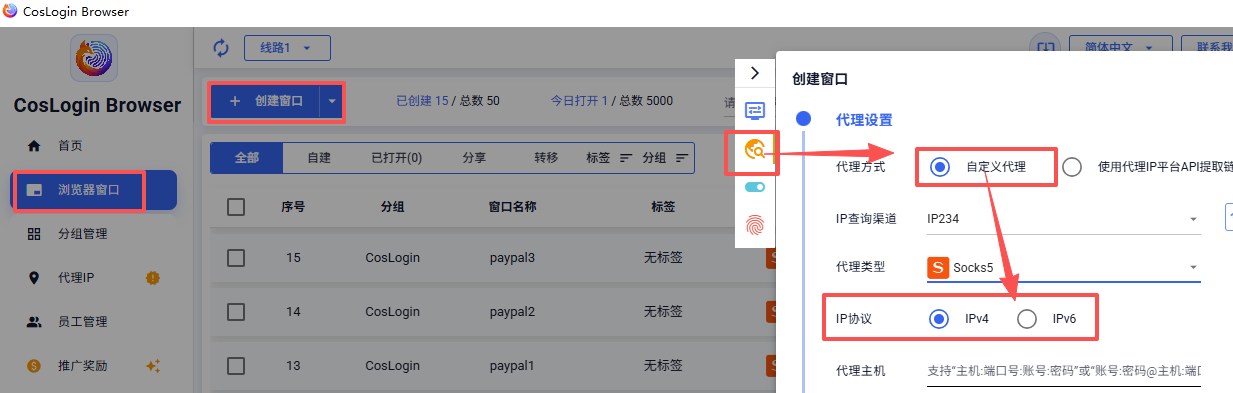Select 自定义代理 radio option
Image resolution: width=1233 pixels, height=393 pixels.
939,167
